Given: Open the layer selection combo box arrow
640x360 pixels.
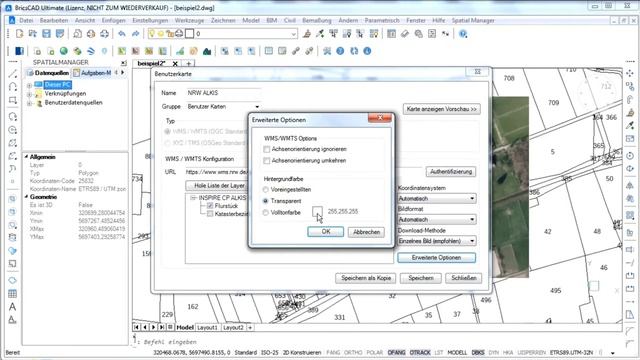Looking at the screenshot, I should tap(293, 34).
